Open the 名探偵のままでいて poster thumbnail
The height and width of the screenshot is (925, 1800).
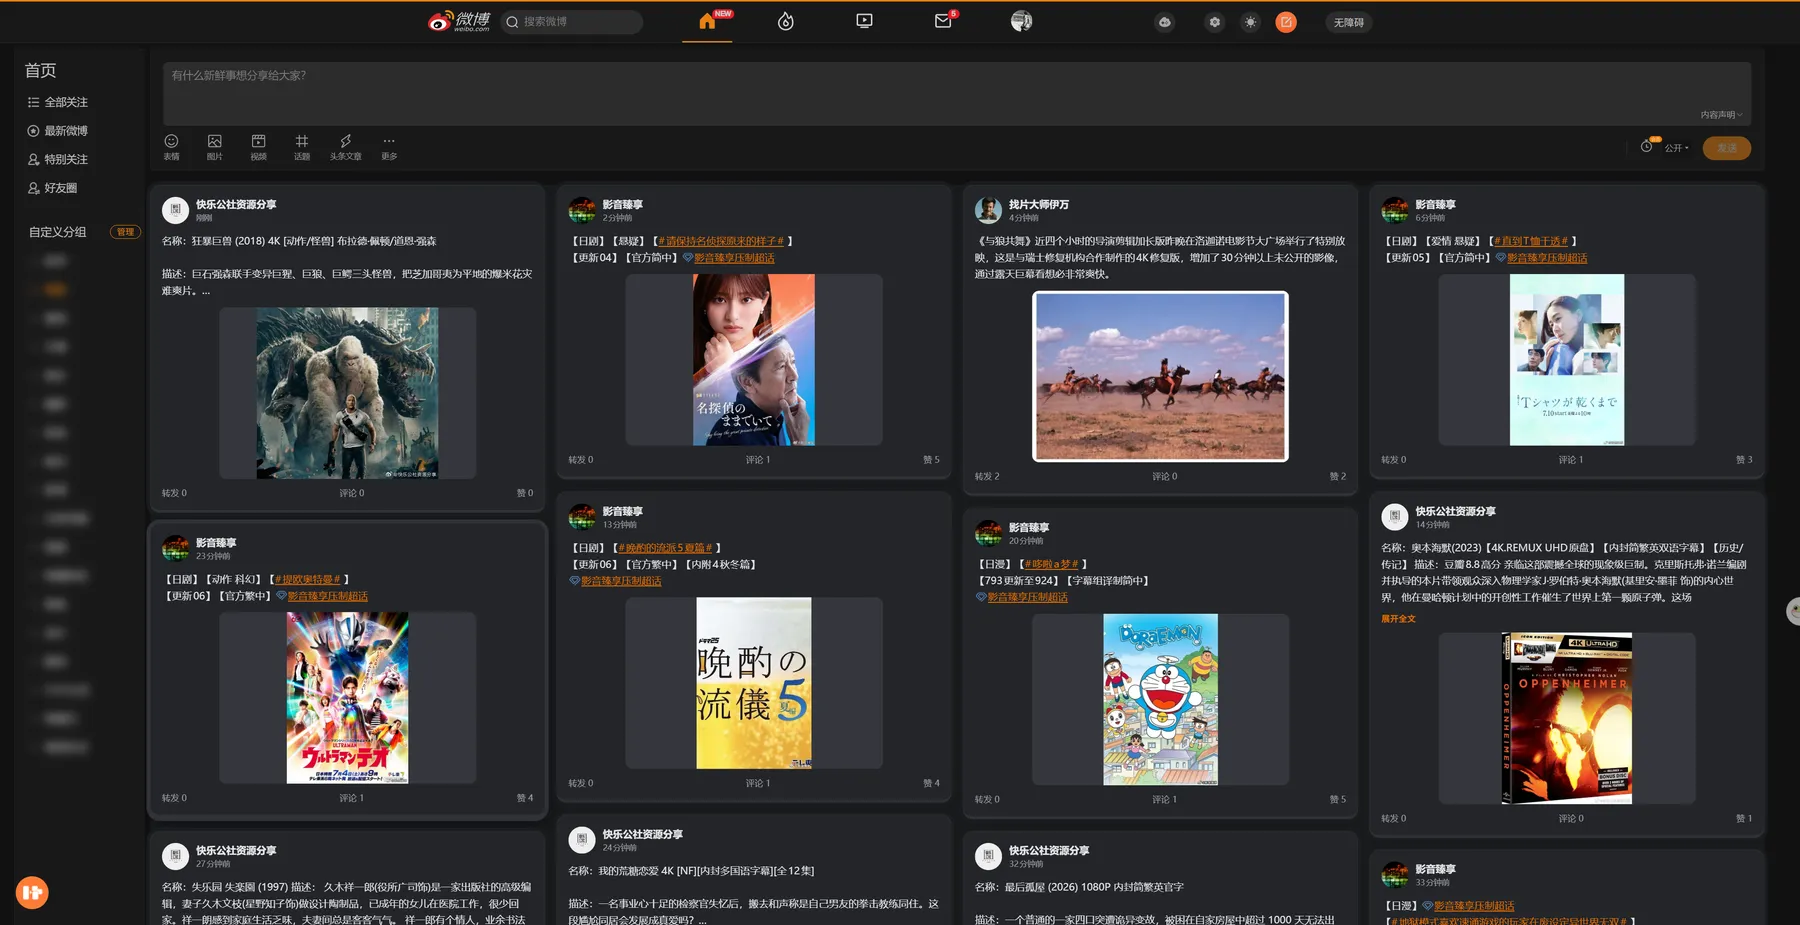[754, 360]
